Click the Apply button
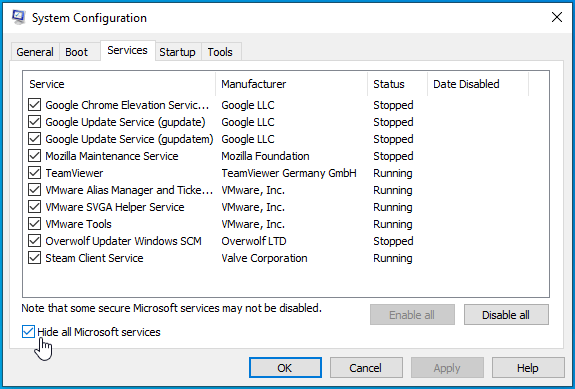The width and height of the screenshot is (575, 389). pos(447,368)
